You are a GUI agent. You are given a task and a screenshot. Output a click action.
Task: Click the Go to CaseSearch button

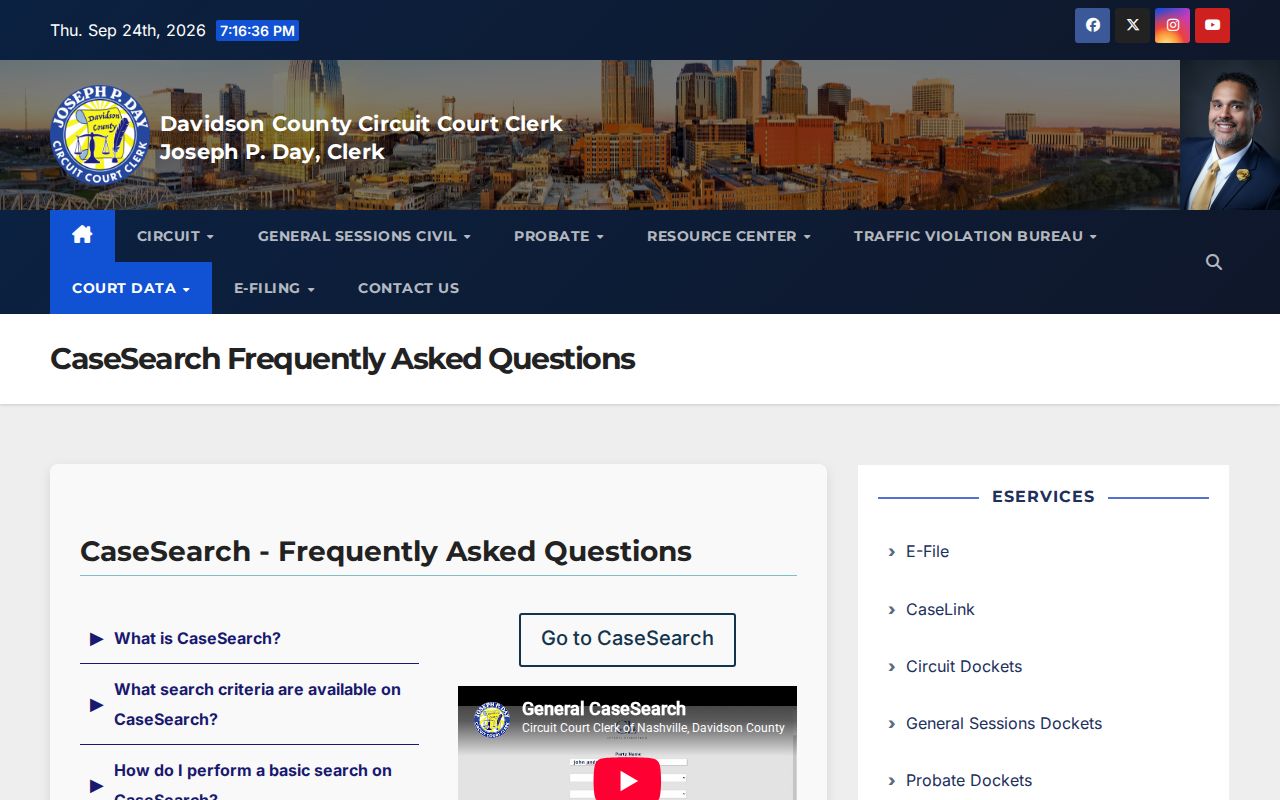[x=627, y=639]
